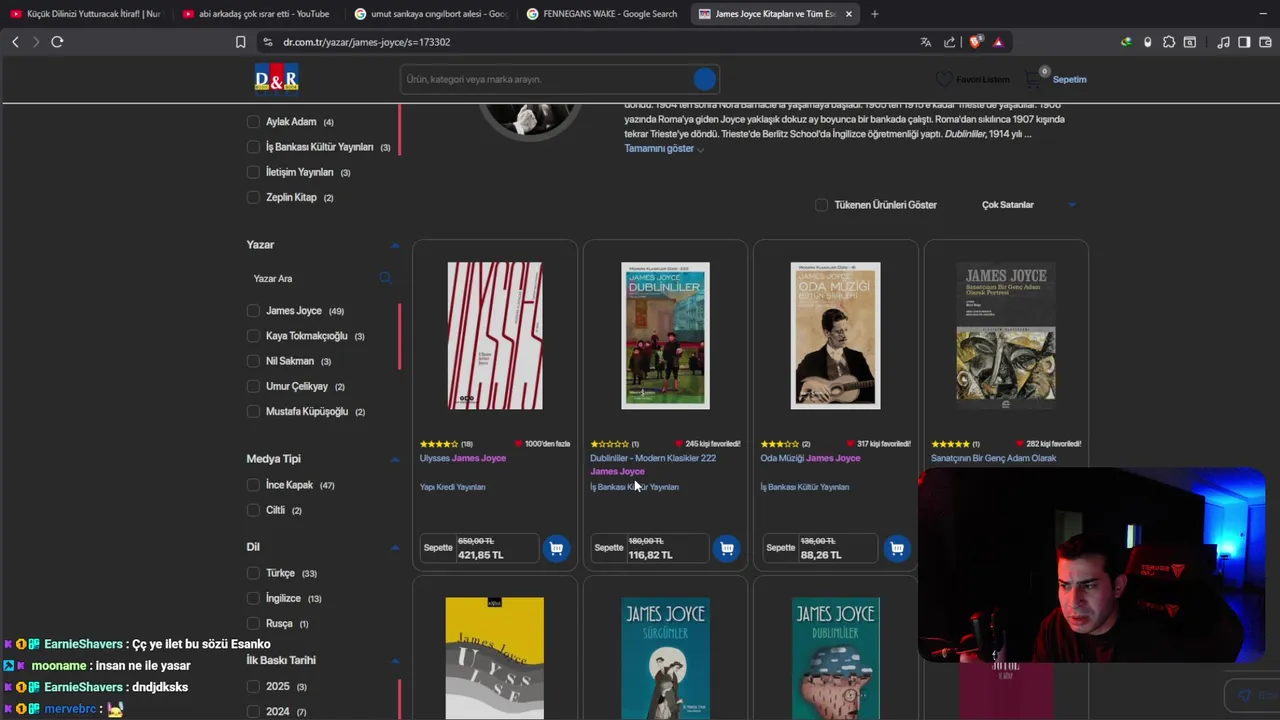Click the Favori Listem heart icon
The image size is (1280, 720).
[943, 79]
